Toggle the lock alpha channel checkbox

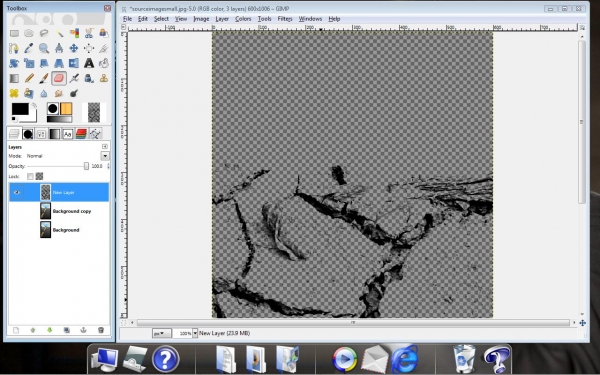(39, 176)
